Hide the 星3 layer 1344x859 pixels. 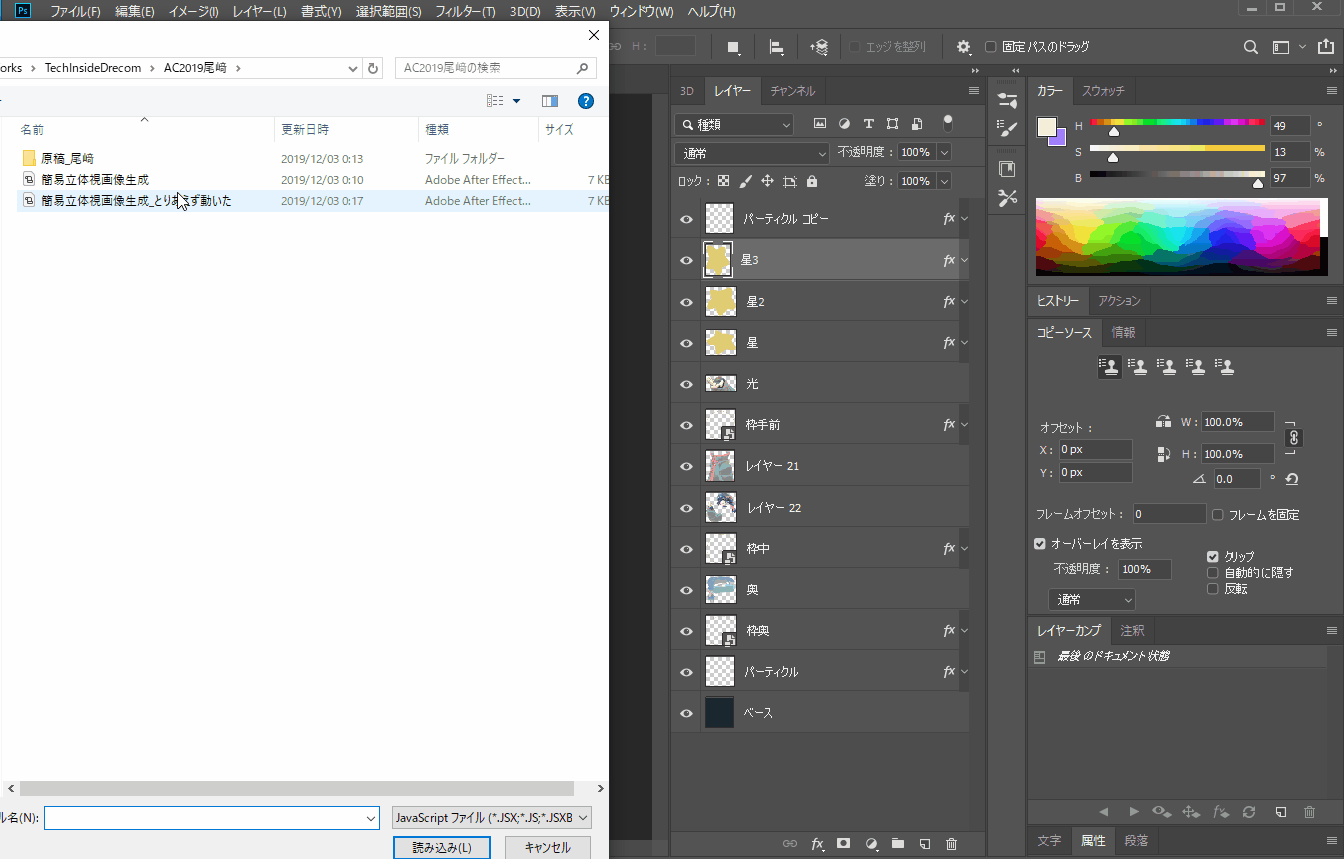(686, 261)
